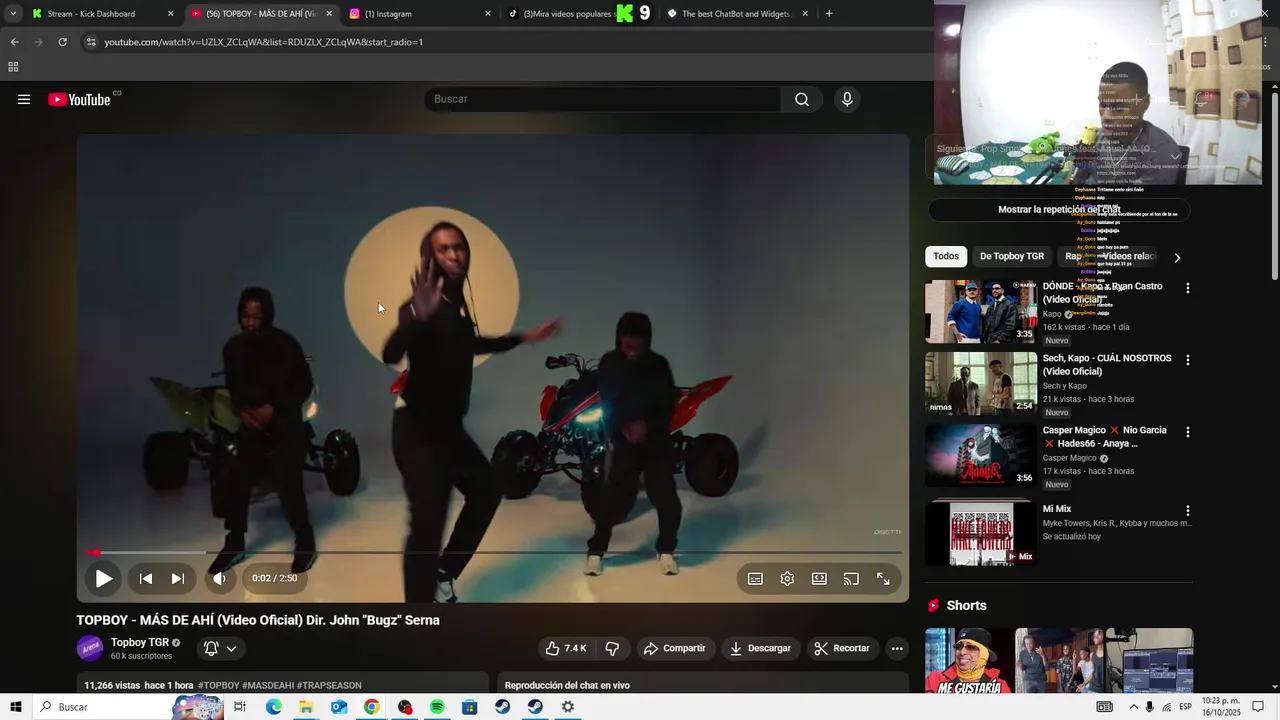Show hidden system tray icons
This screenshot has width=1280, height=720.
1133,707
